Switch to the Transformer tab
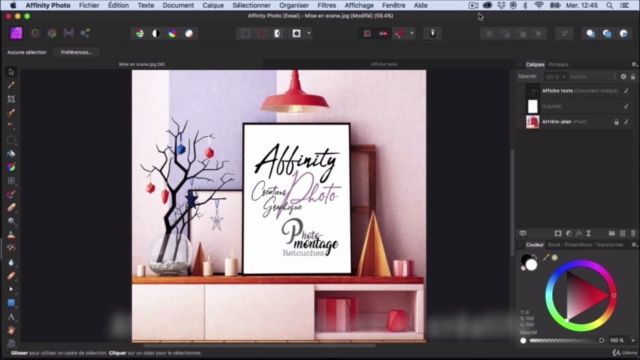Screen dimensions: 640x360 coord(610,245)
